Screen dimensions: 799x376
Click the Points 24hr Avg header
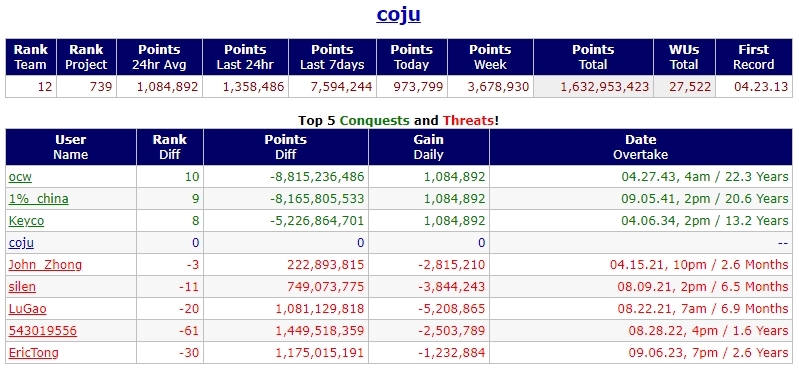pos(159,57)
